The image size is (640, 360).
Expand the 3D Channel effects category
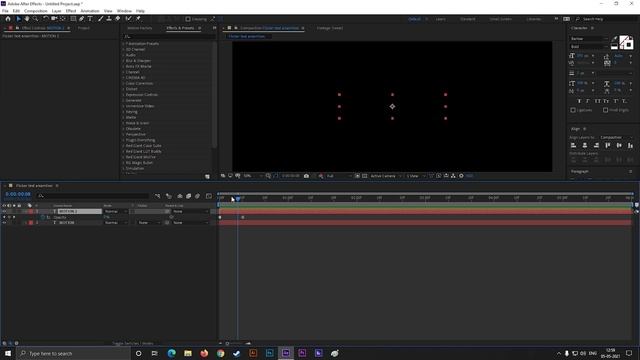[123, 49]
